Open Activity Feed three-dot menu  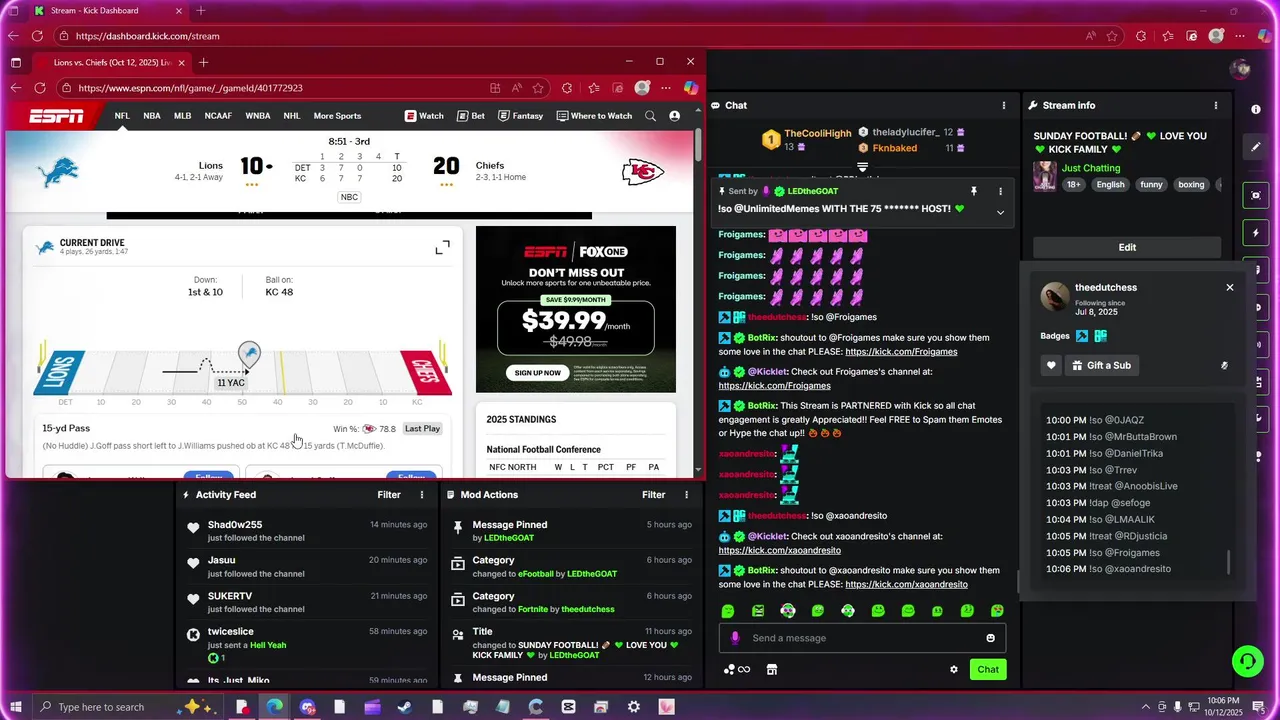pos(422,495)
